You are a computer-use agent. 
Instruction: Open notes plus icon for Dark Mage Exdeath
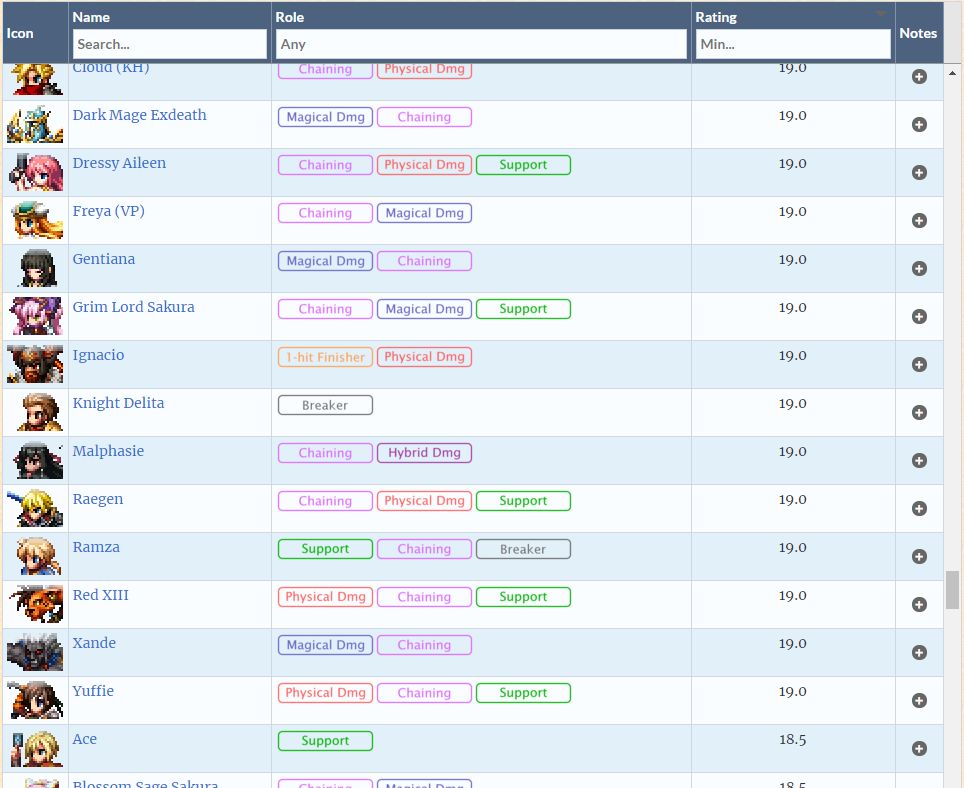[919, 125]
